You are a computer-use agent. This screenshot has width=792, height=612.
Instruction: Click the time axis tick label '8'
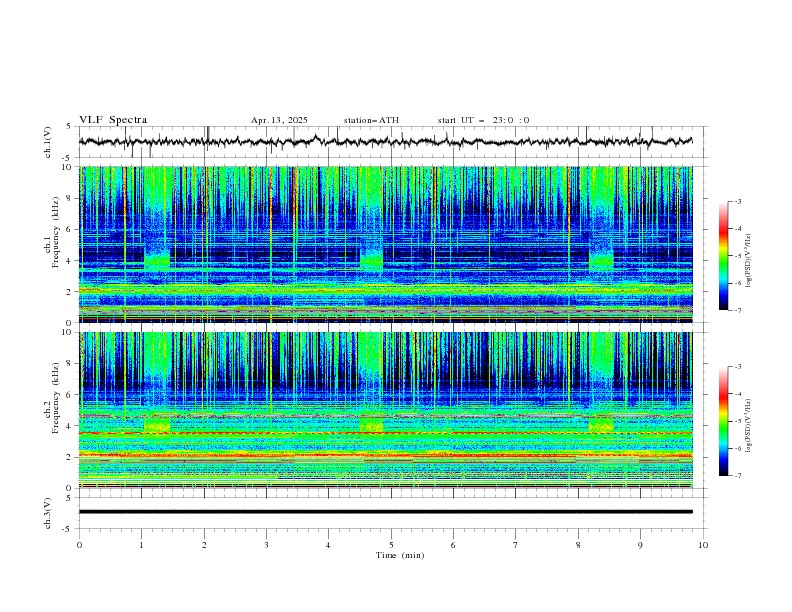click(578, 545)
